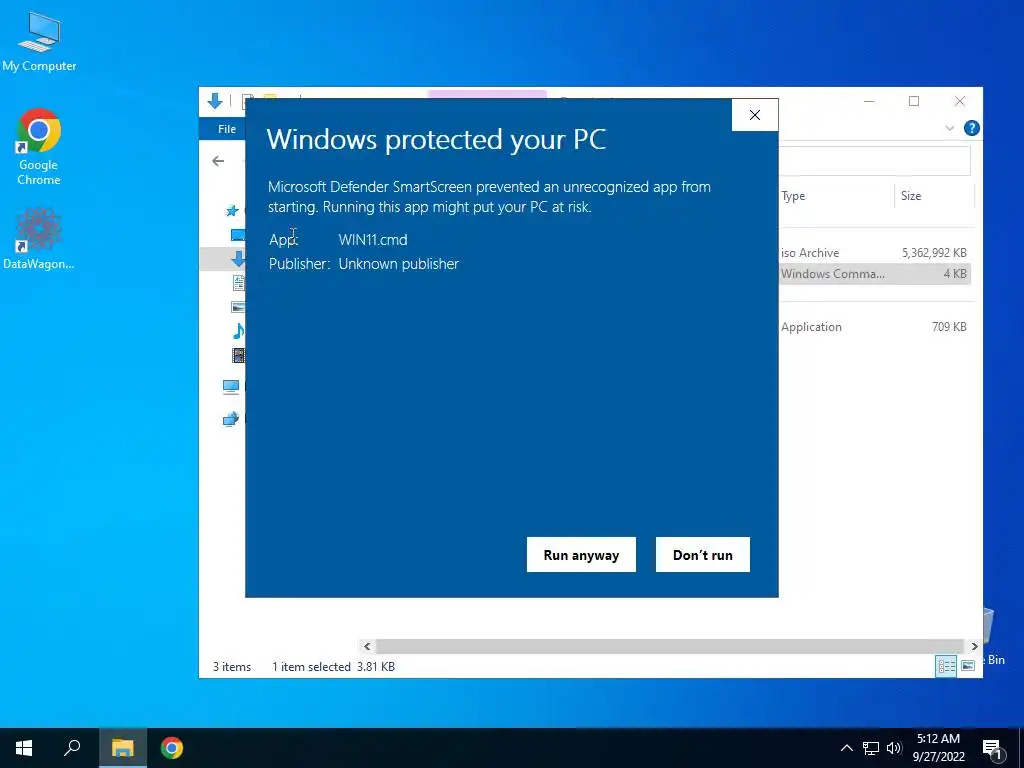This screenshot has width=1024, height=768.
Task: Launch Google Chrome desktop shortcut
Action: pos(39,147)
